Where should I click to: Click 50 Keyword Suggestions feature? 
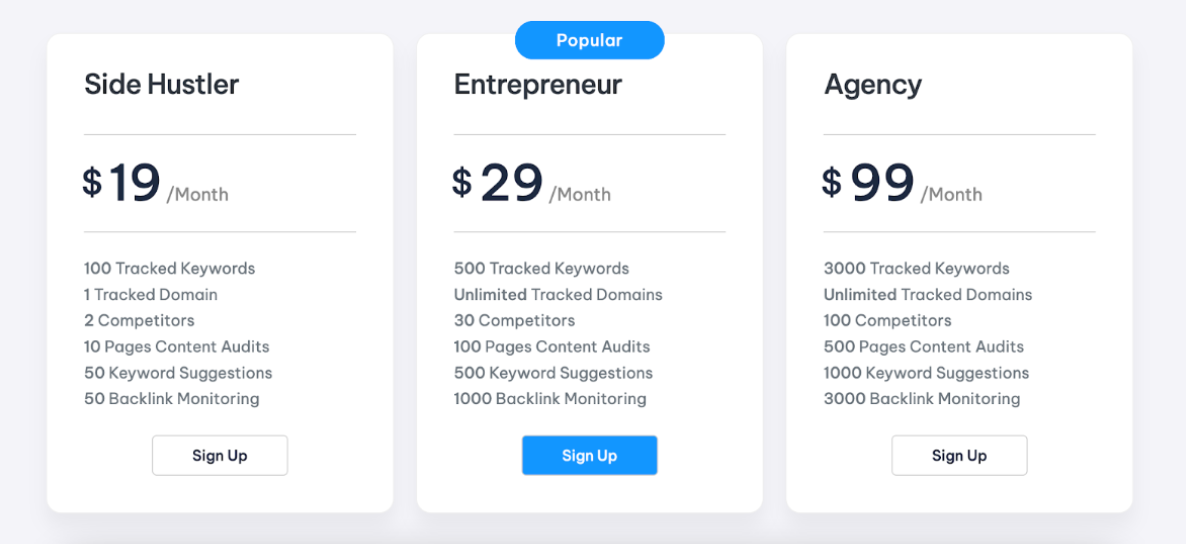coord(178,372)
